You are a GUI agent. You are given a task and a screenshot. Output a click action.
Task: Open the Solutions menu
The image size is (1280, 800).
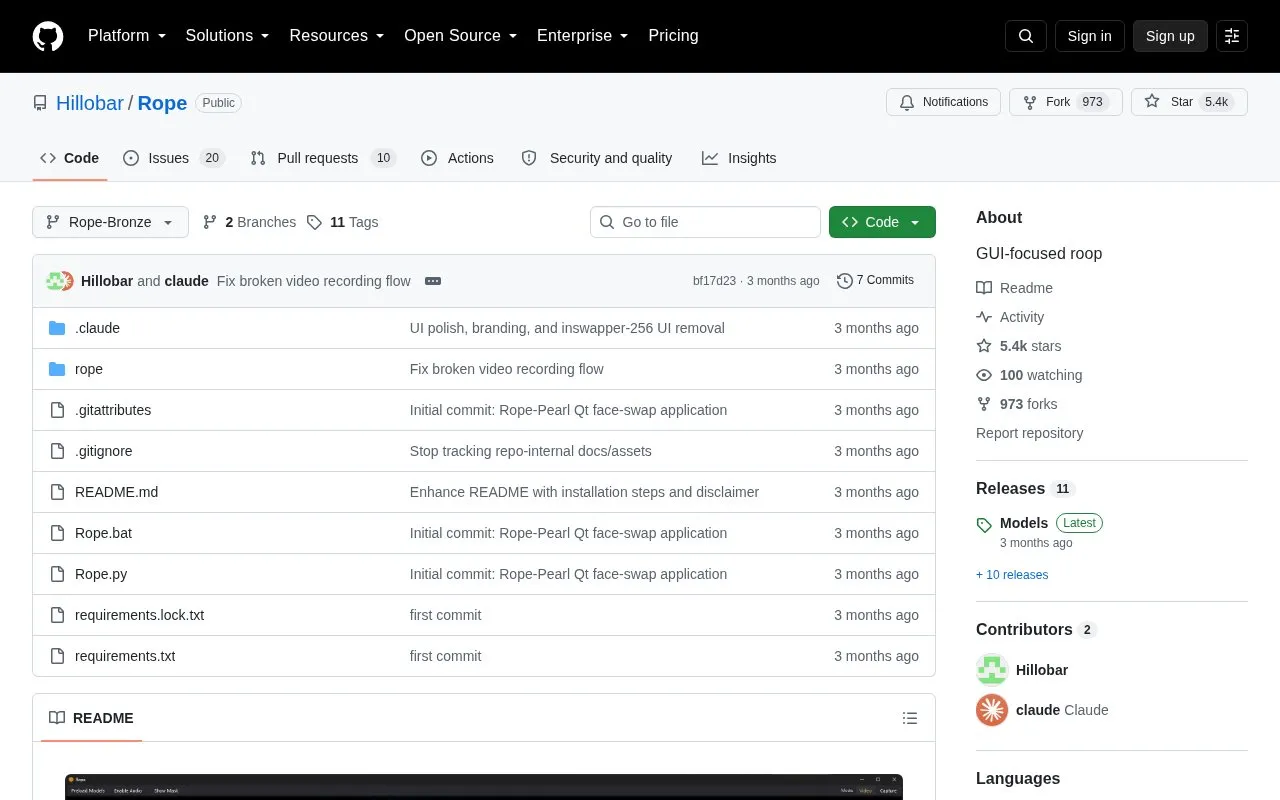(x=228, y=36)
